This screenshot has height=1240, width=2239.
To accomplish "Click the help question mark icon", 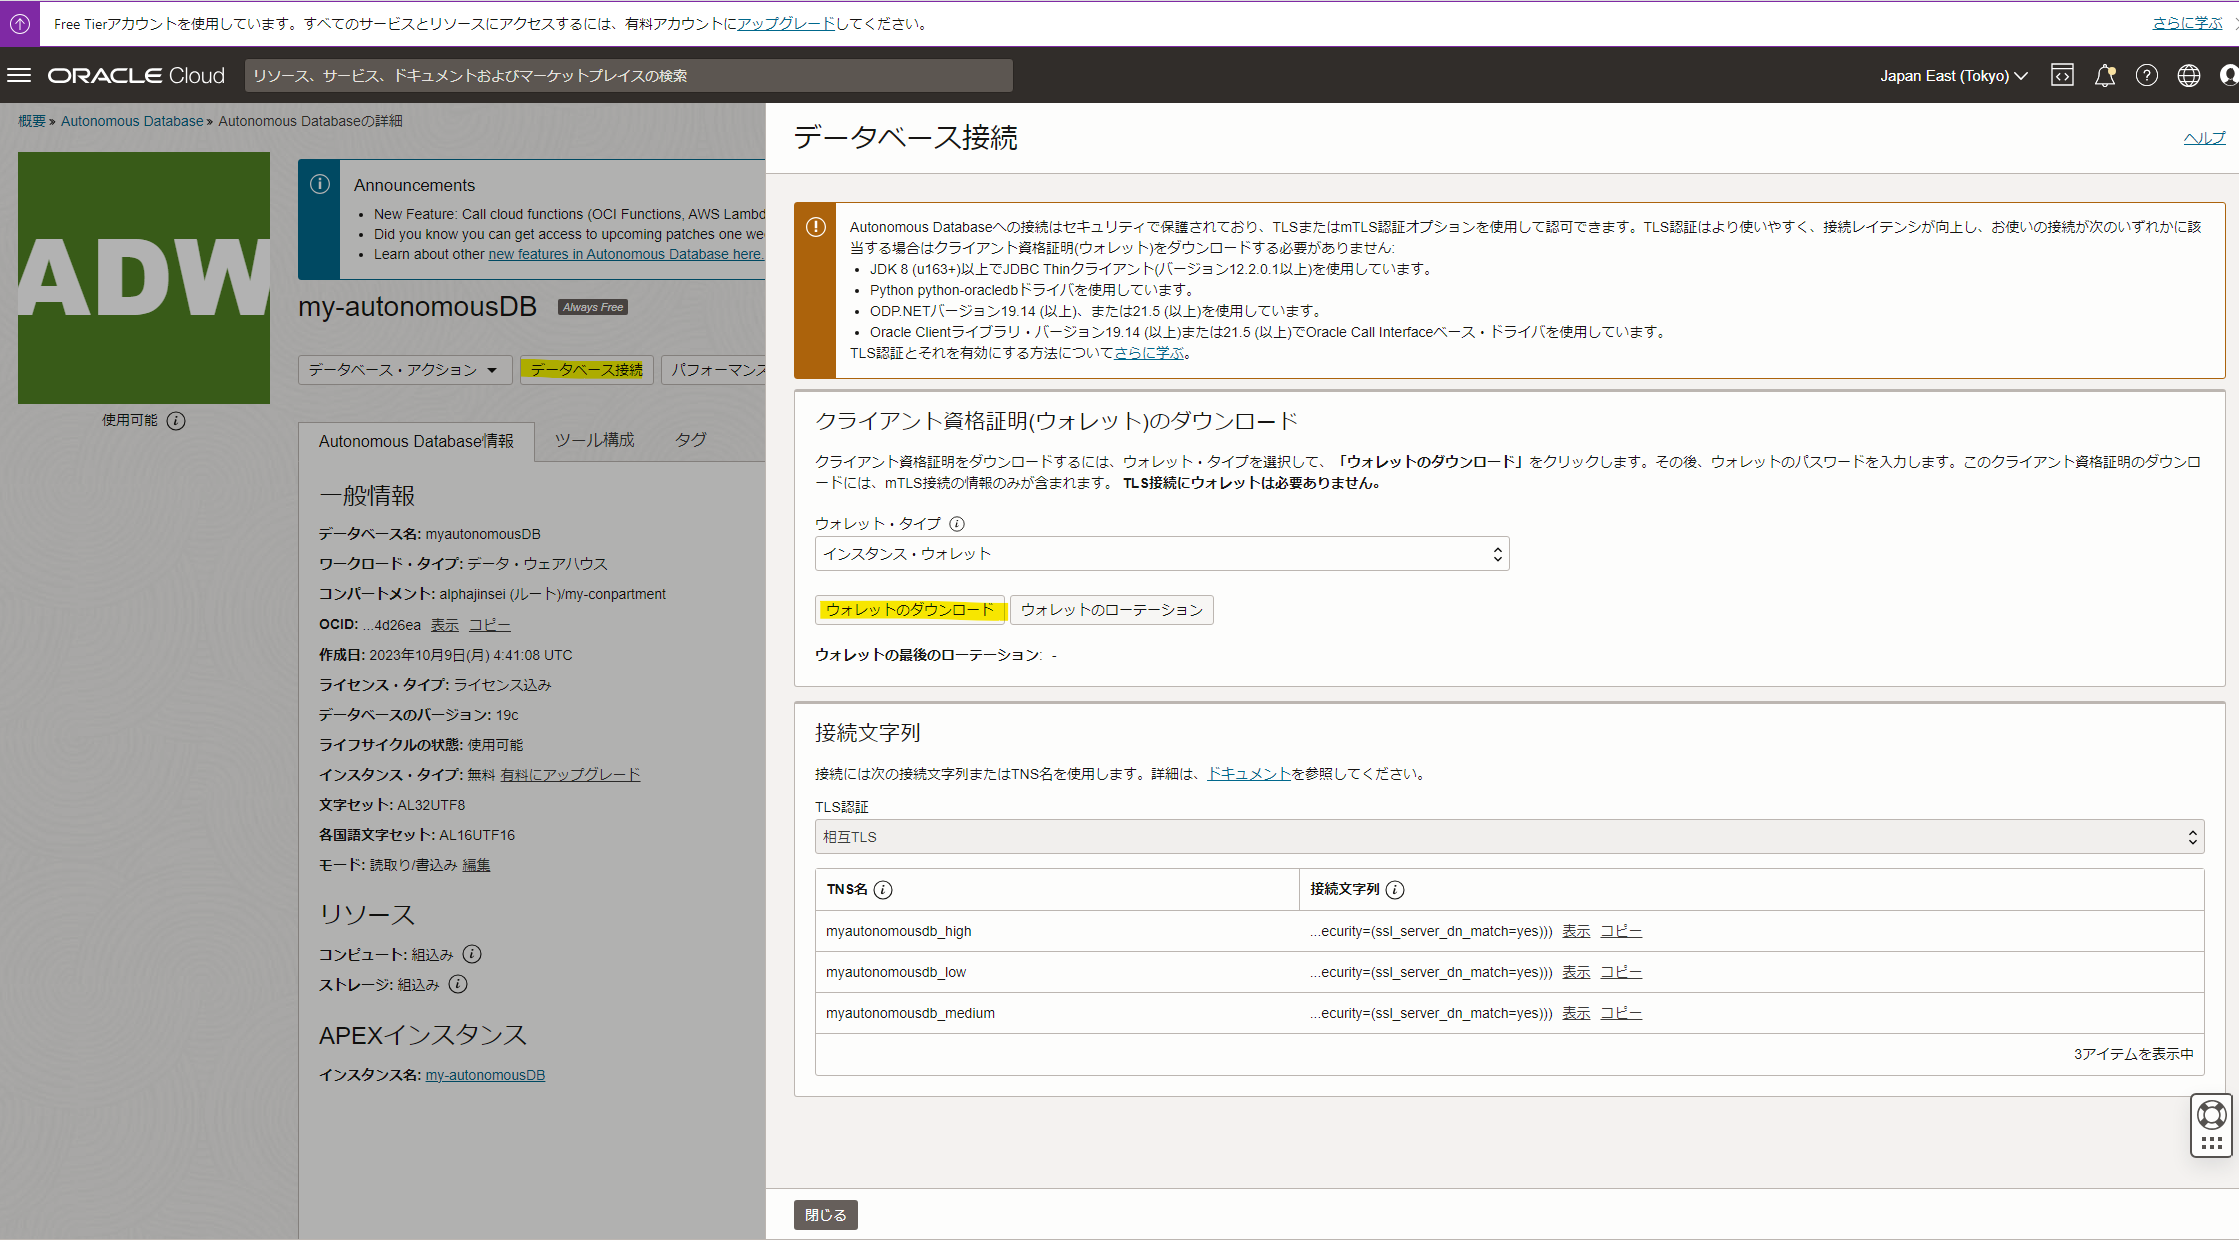I will (x=2146, y=75).
